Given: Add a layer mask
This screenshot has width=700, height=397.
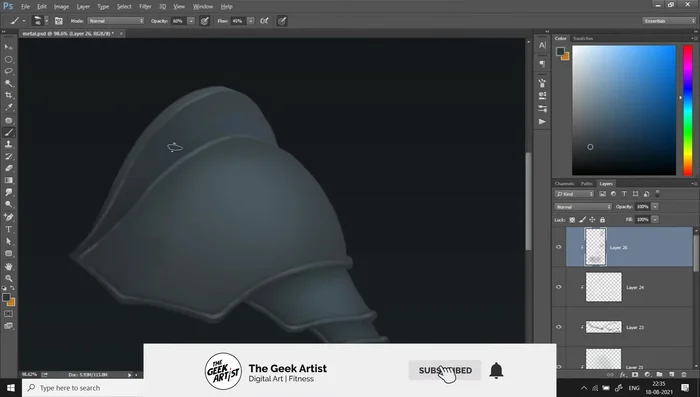Looking at the screenshot, I should [x=635, y=375].
